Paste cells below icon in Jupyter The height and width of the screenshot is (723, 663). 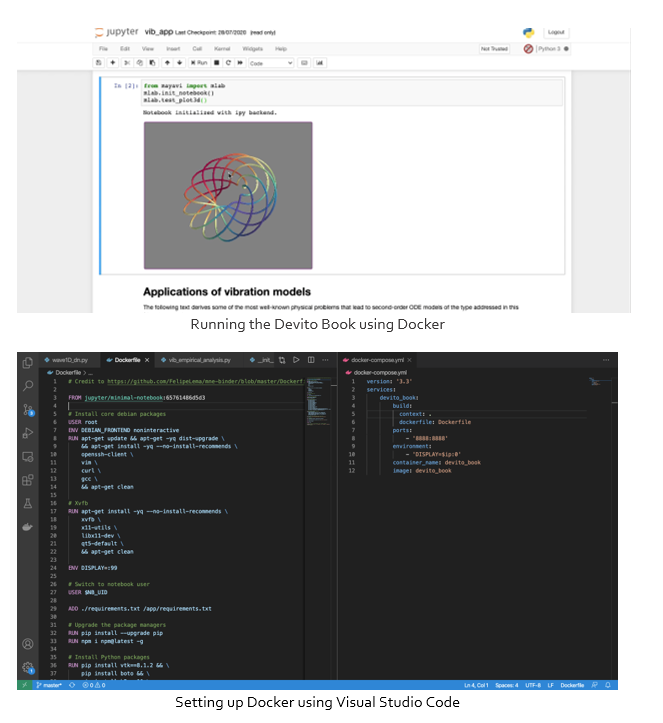click(x=153, y=63)
